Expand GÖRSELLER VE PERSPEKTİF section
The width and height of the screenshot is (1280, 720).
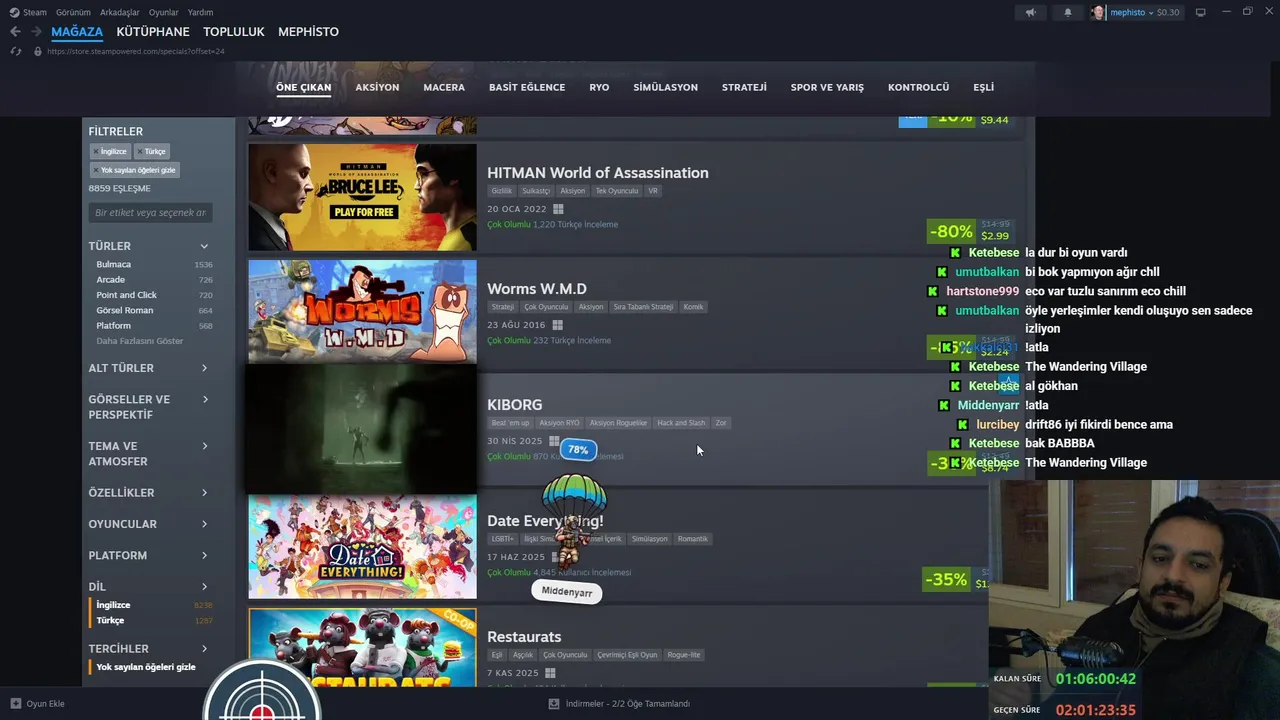click(149, 407)
